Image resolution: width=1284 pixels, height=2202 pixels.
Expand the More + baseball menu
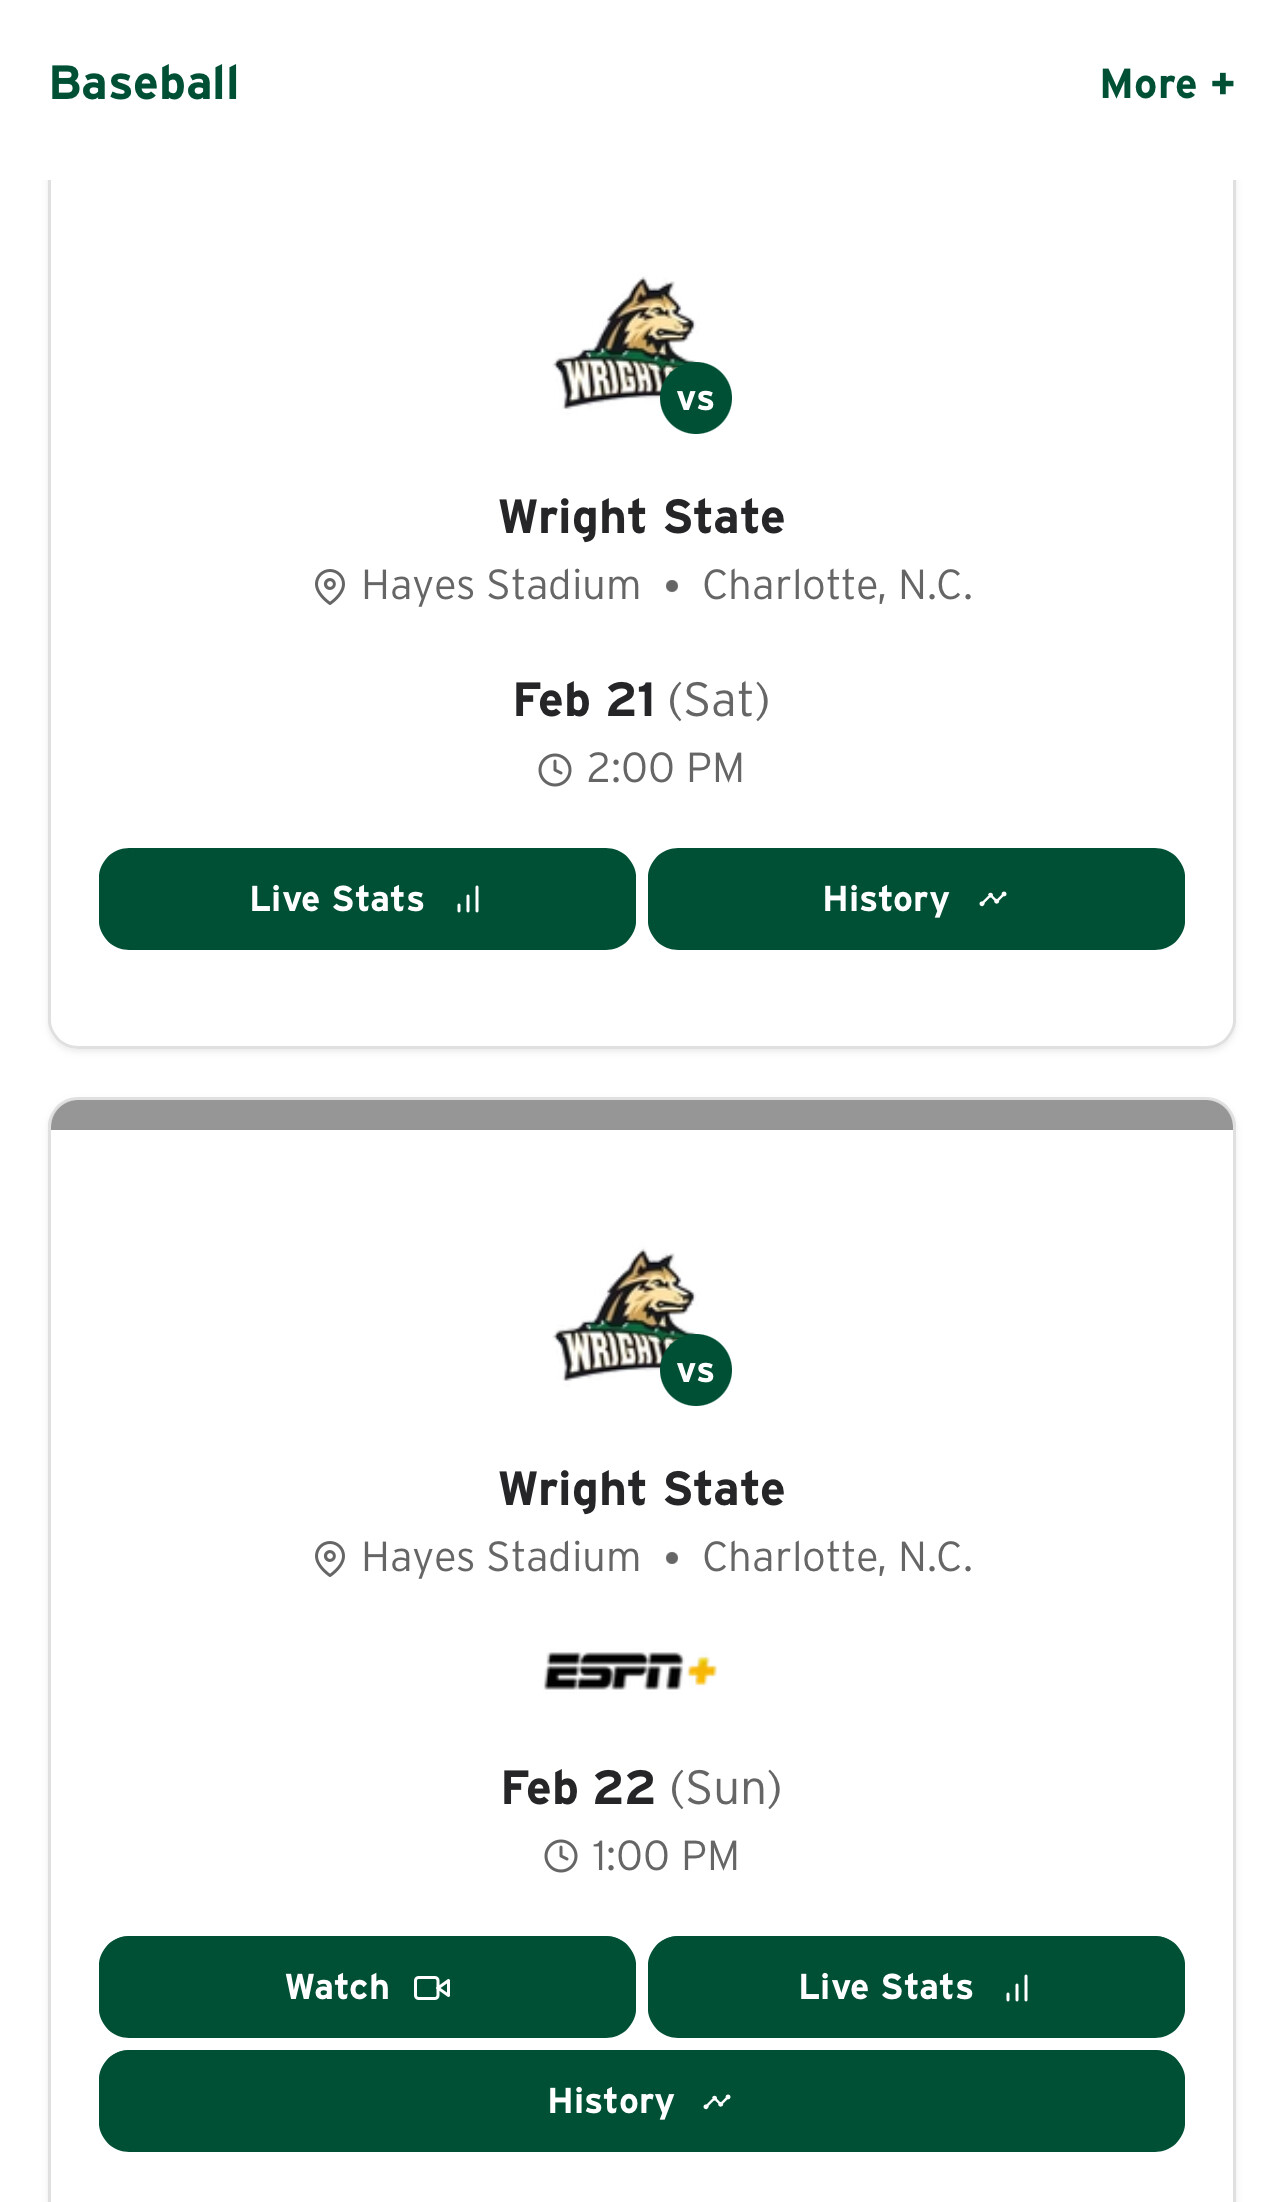1167,84
